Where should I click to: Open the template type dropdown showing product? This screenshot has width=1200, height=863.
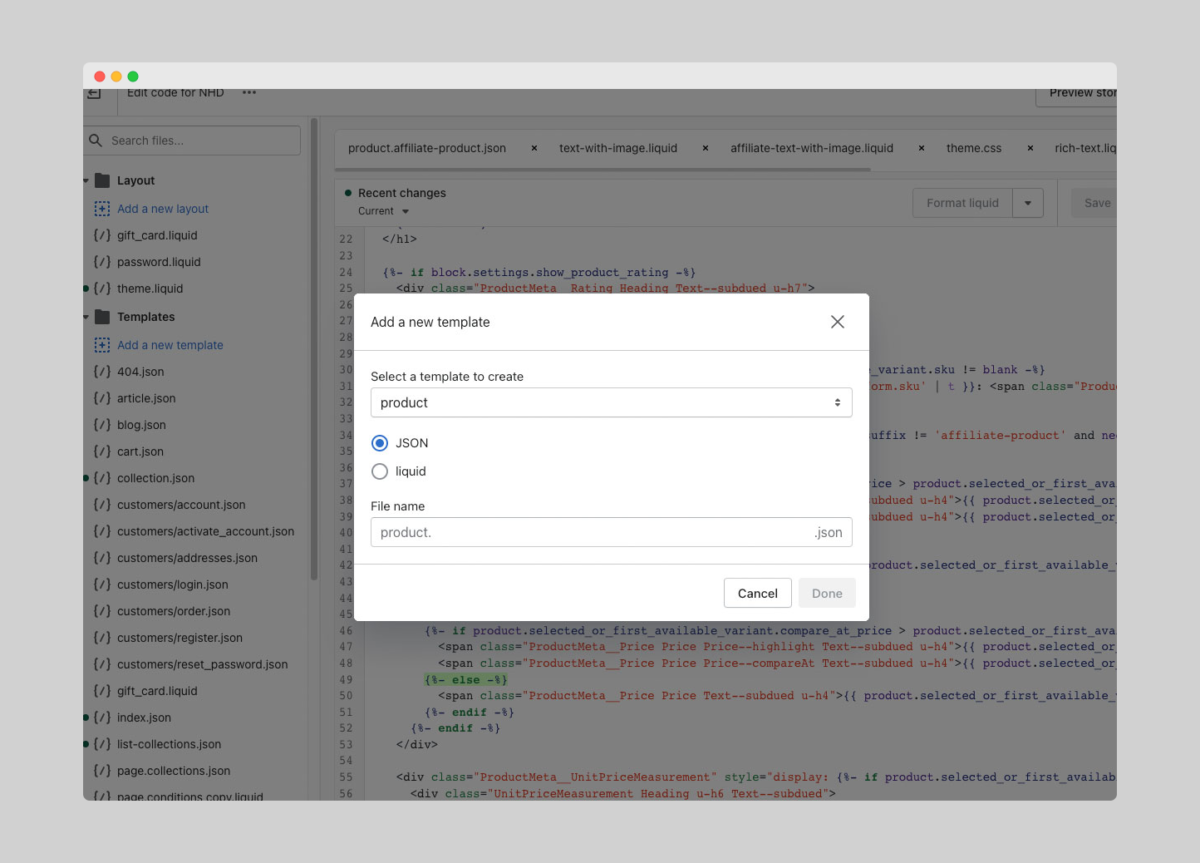[x=611, y=403]
